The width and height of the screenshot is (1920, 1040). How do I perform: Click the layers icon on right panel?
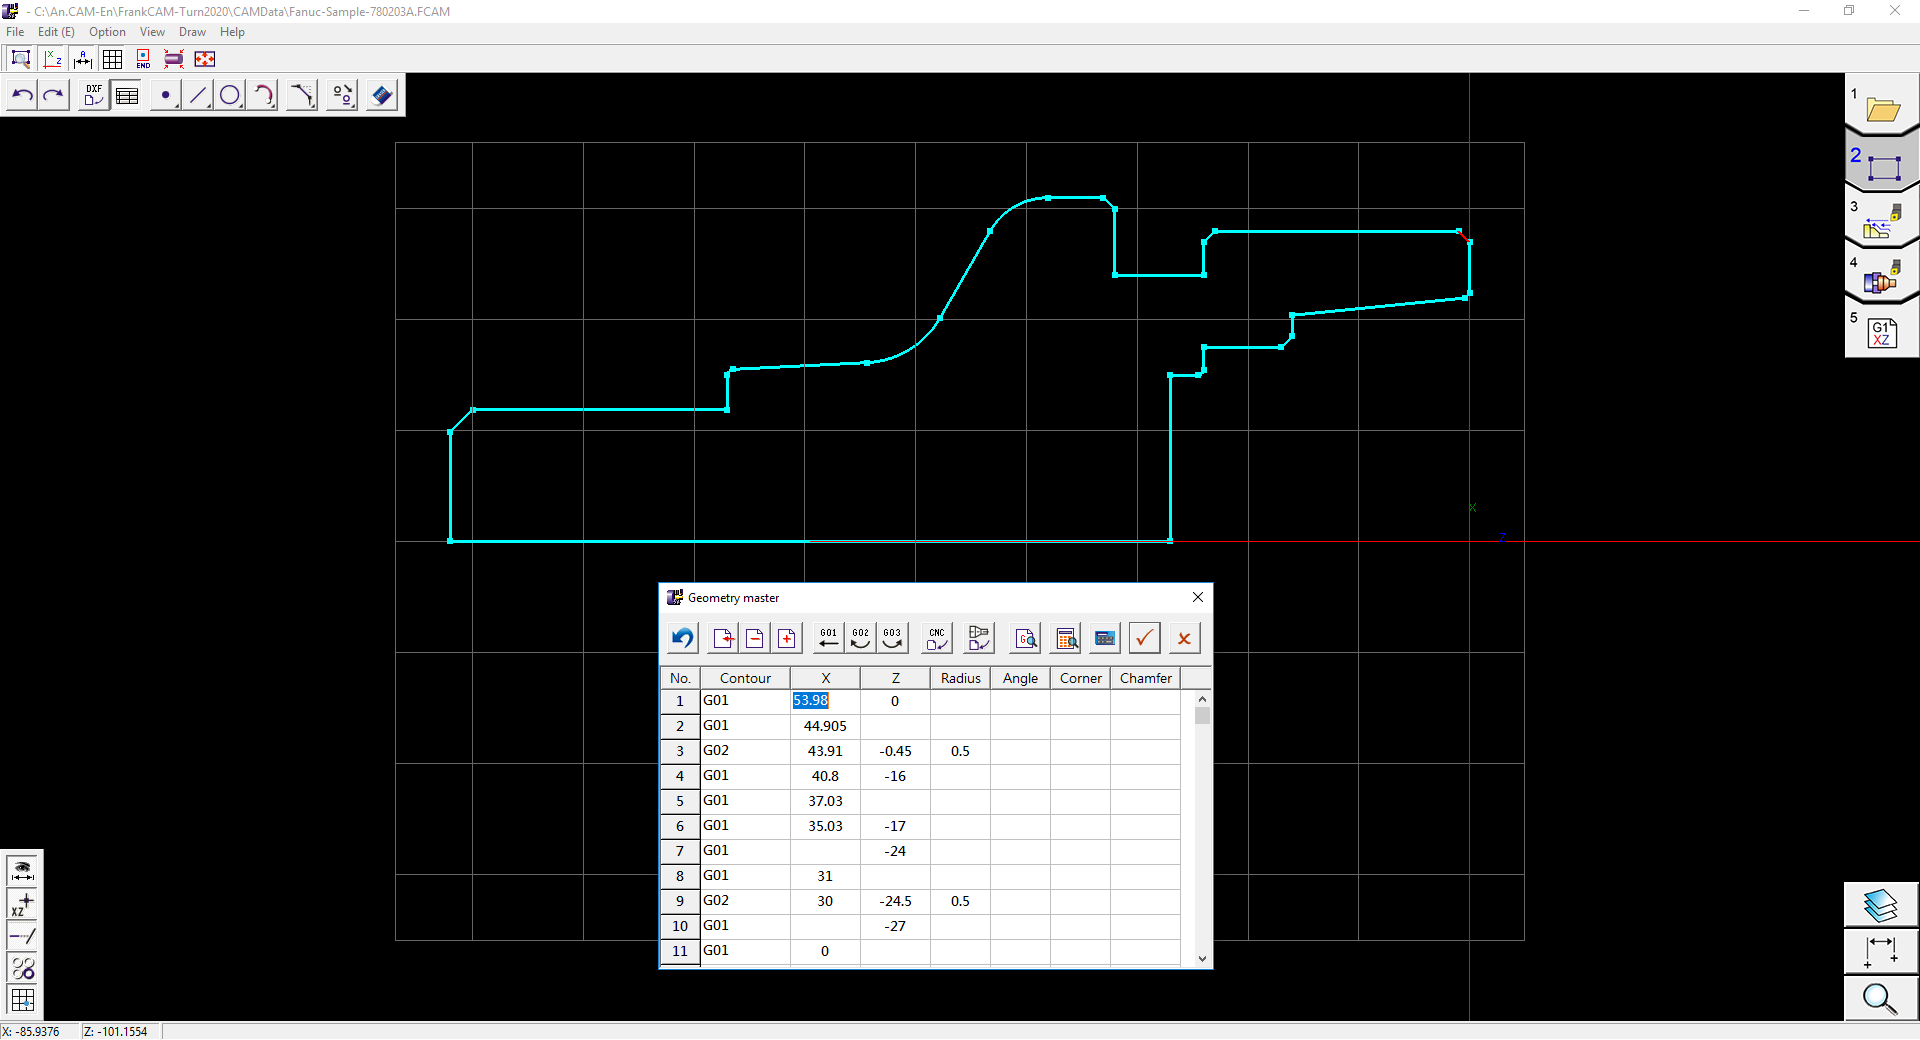click(1881, 905)
